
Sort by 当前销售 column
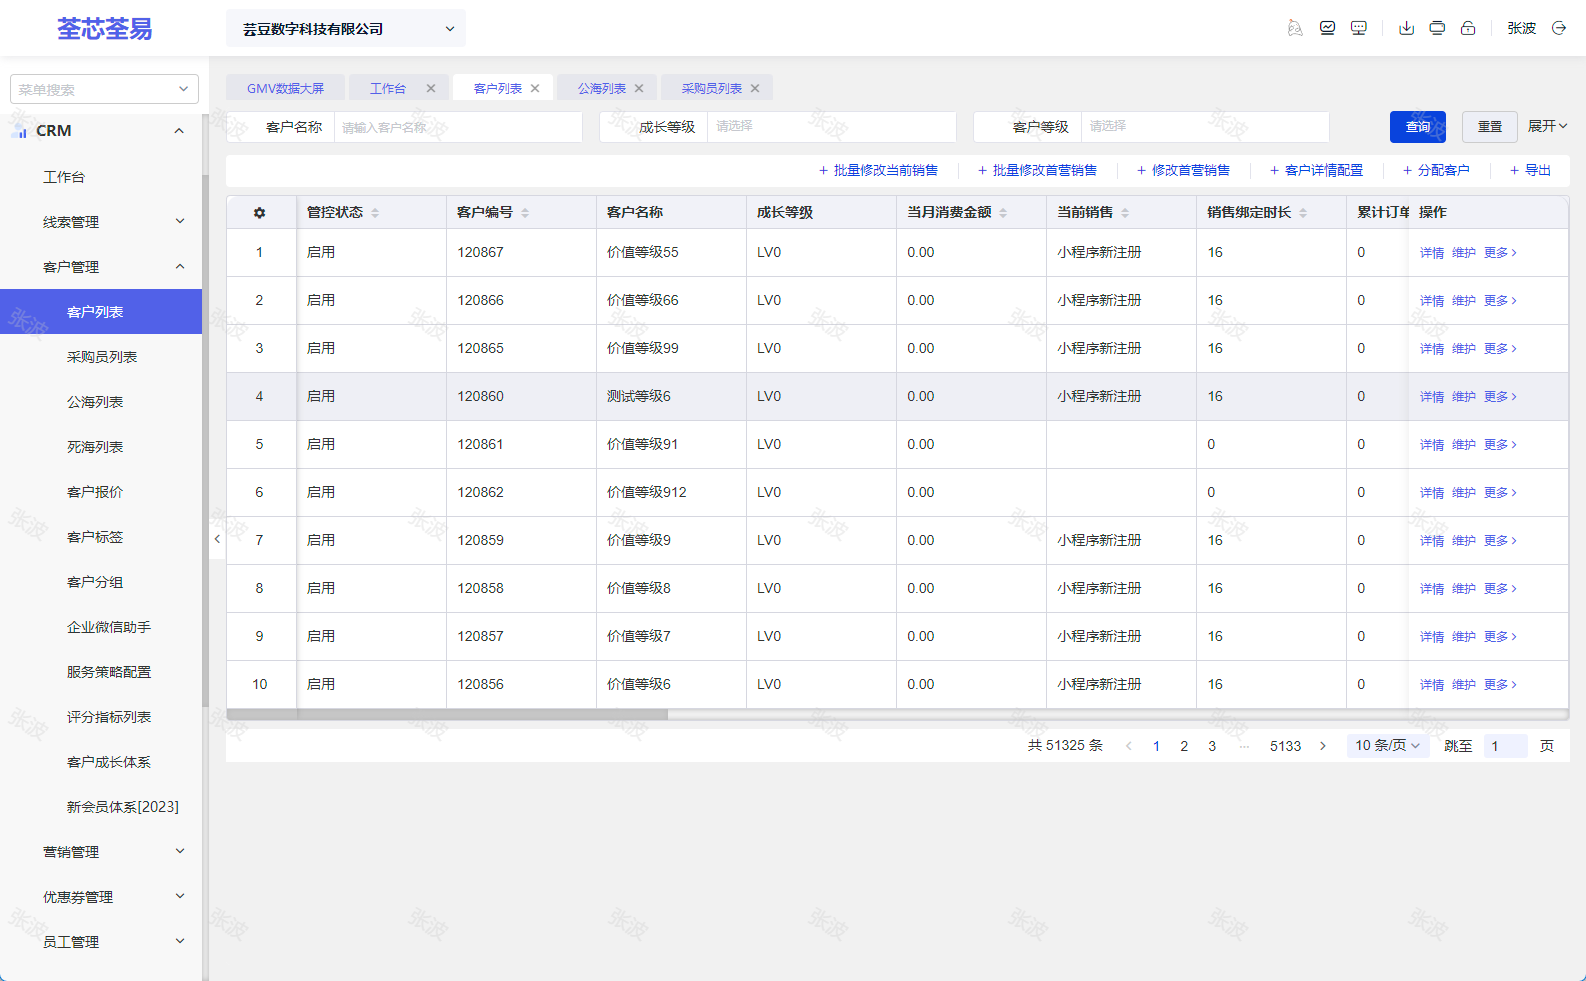click(1125, 213)
